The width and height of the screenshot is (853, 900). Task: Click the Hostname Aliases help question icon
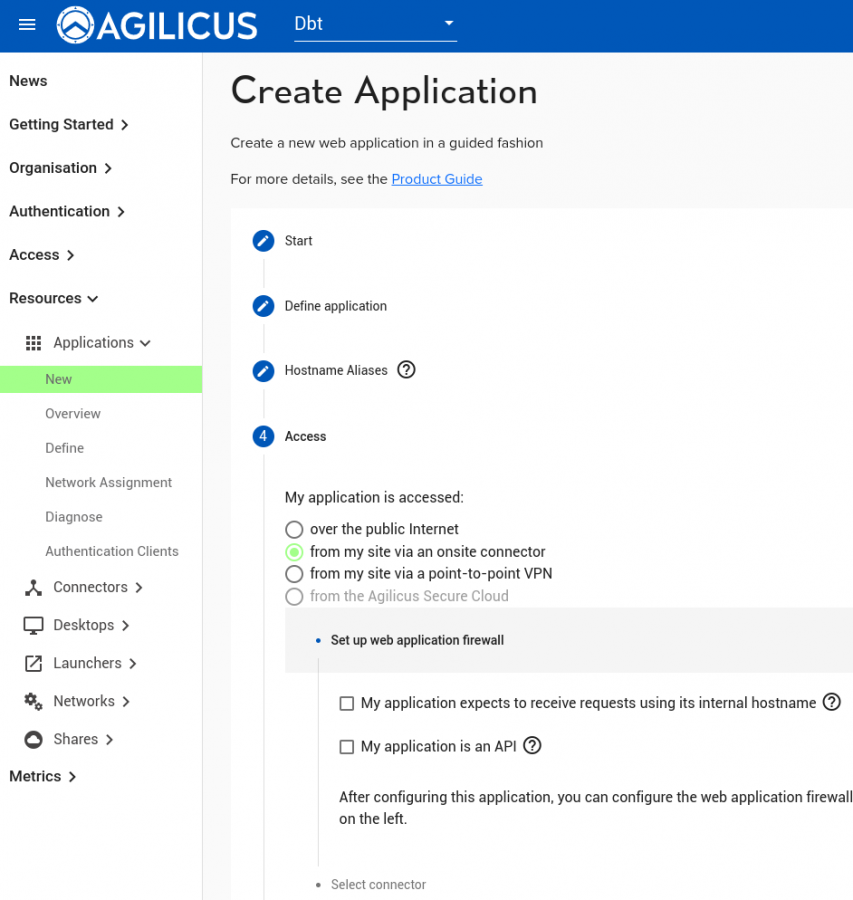pyautogui.click(x=406, y=370)
